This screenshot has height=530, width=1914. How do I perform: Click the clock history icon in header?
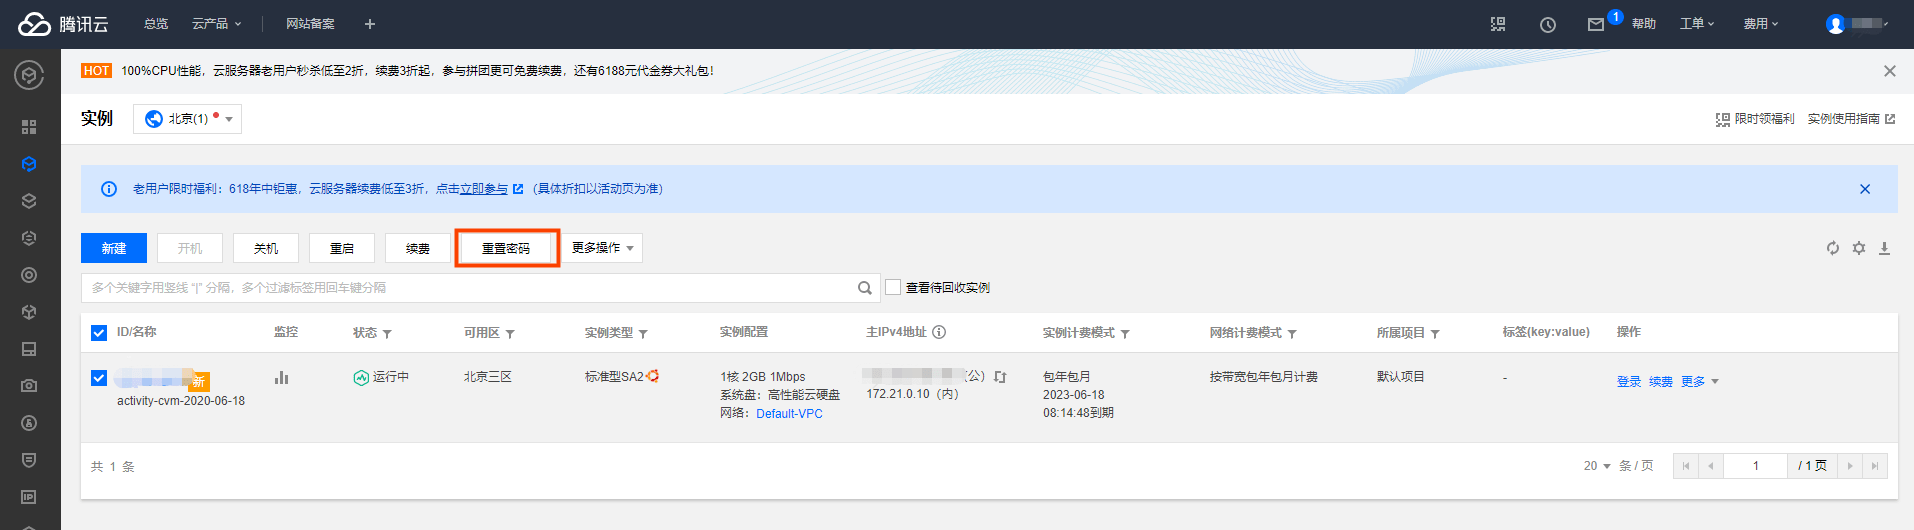coord(1548,24)
